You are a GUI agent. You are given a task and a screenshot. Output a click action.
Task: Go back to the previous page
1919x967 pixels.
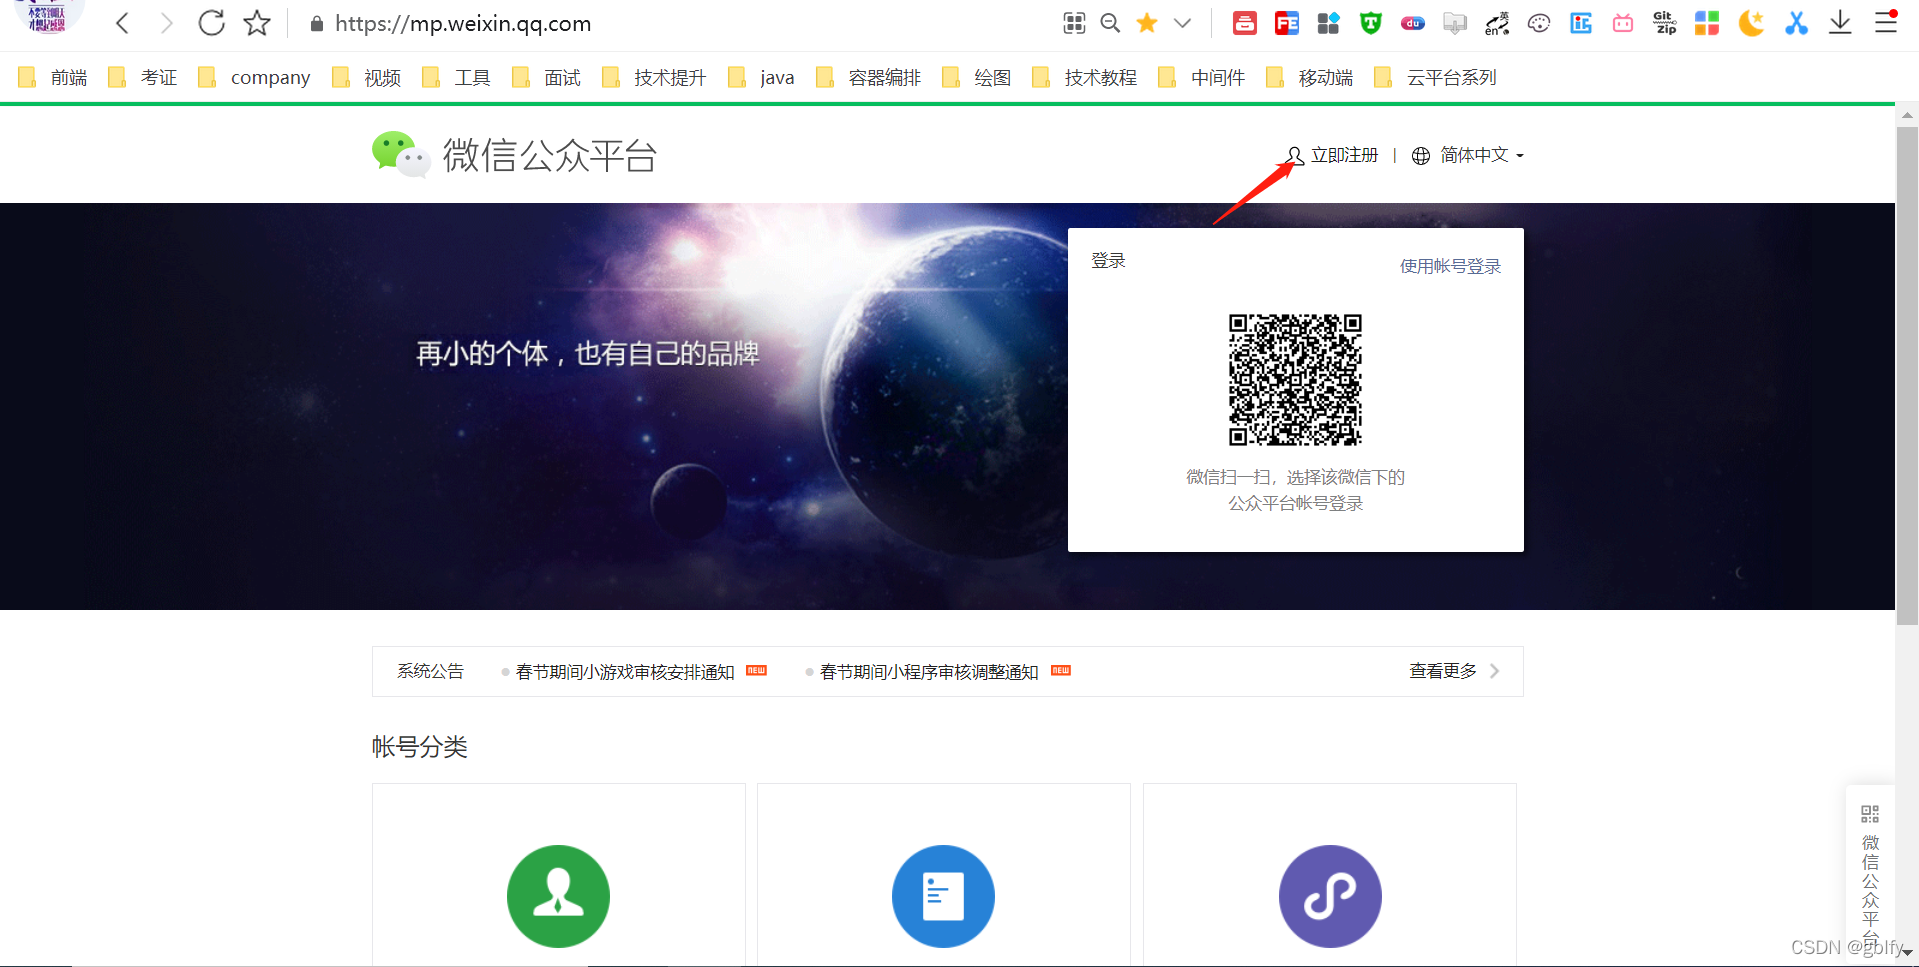click(122, 23)
